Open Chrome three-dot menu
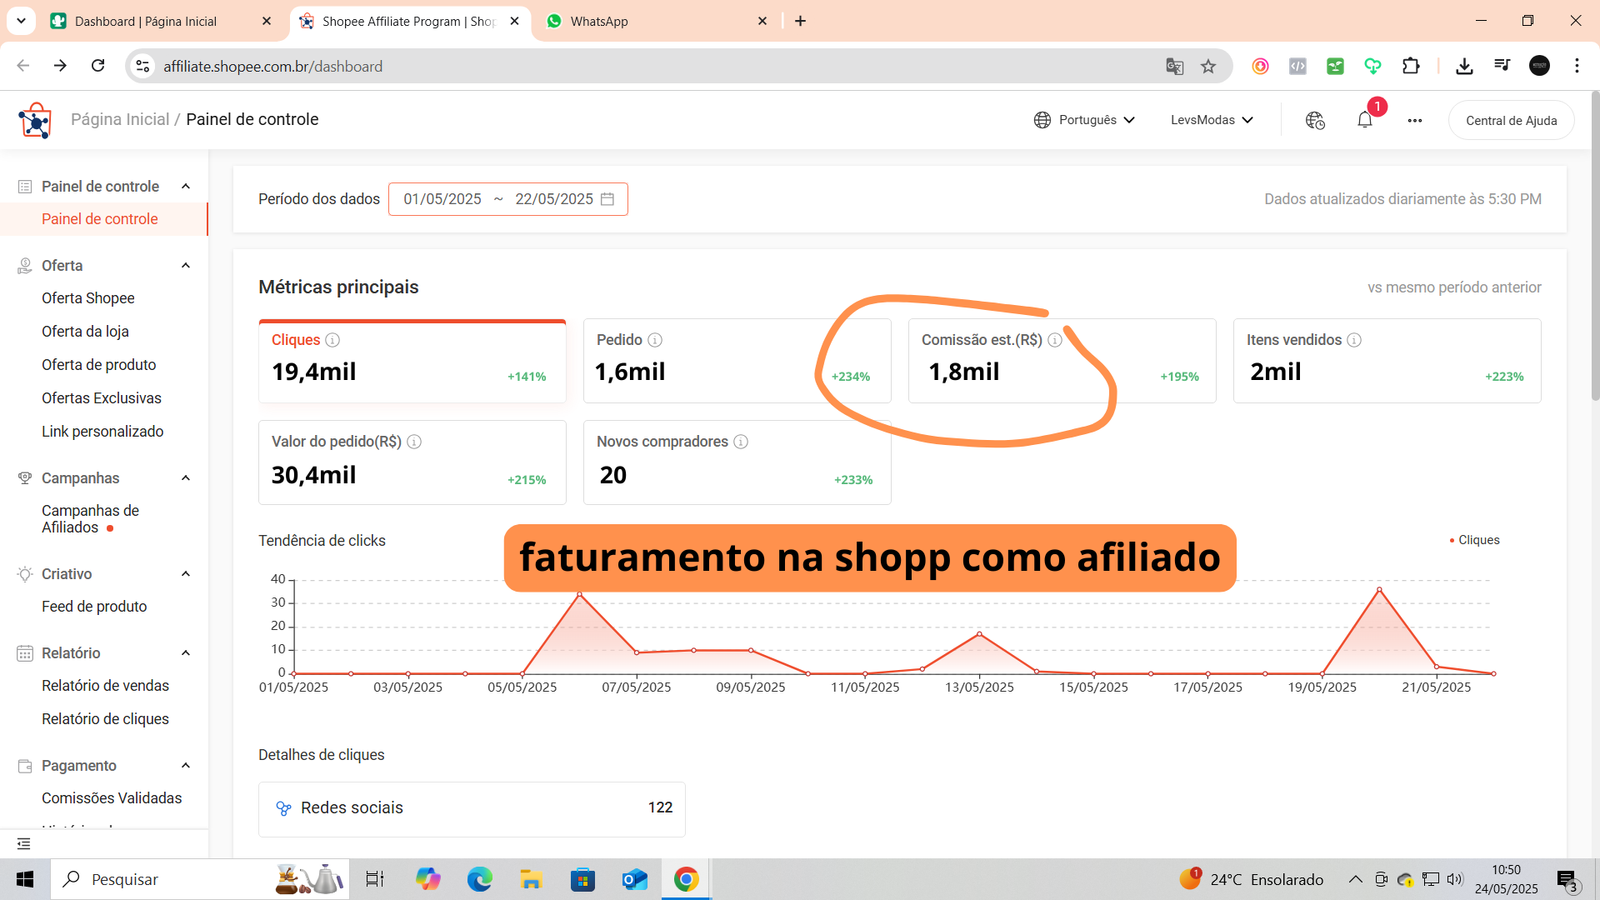The height and width of the screenshot is (900, 1600). 1577,66
